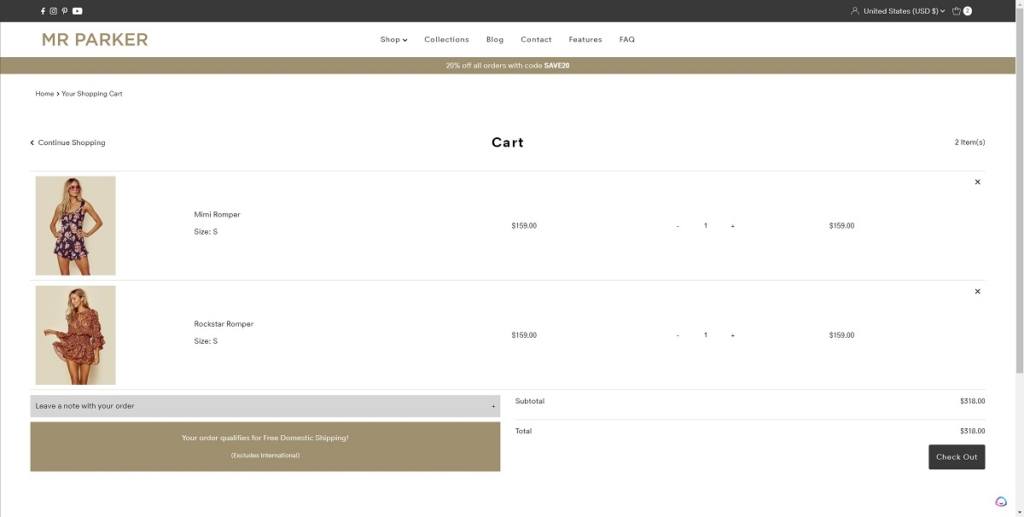1024x517 pixels.
Task: Click the Continue Shopping link
Action: pyautogui.click(x=68, y=143)
